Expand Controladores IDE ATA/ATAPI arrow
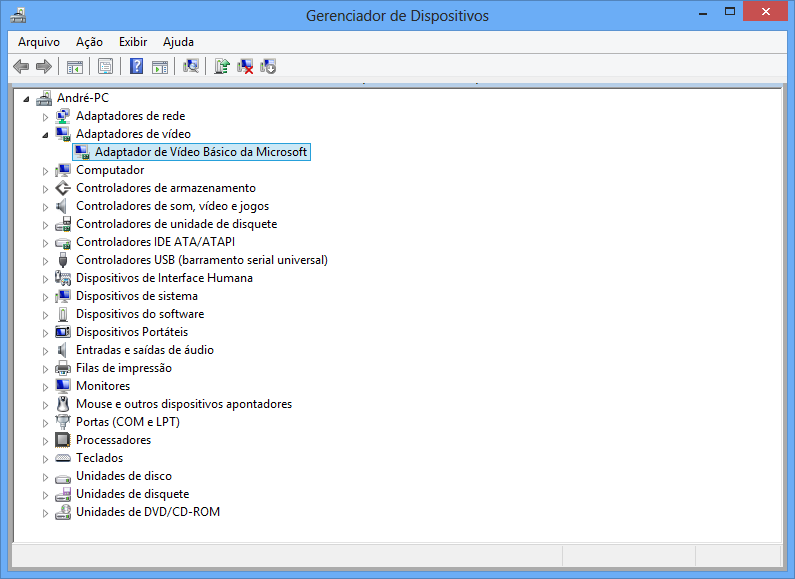 pos(45,243)
